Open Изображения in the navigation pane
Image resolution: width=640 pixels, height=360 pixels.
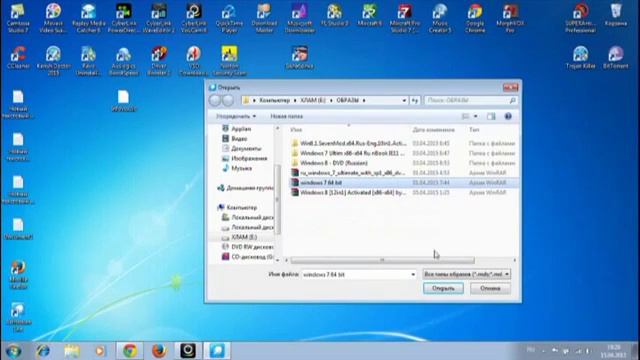click(x=244, y=158)
